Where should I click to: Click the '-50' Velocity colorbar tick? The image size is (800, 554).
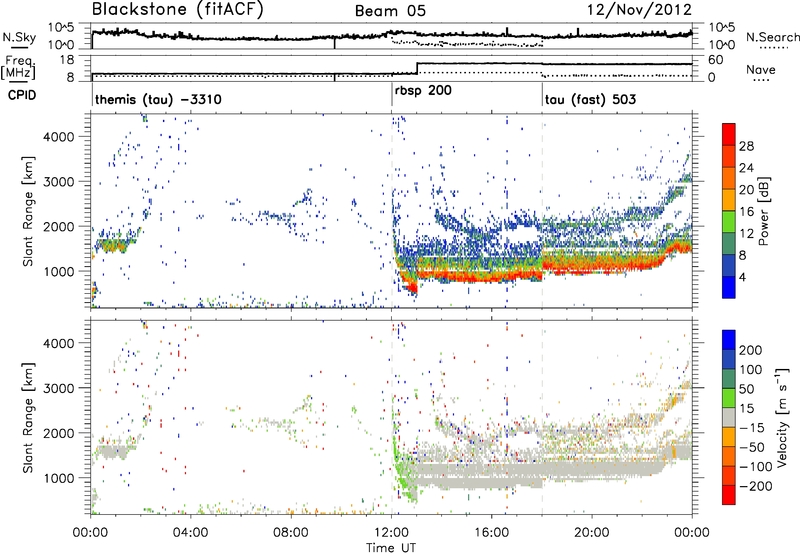tap(753, 447)
